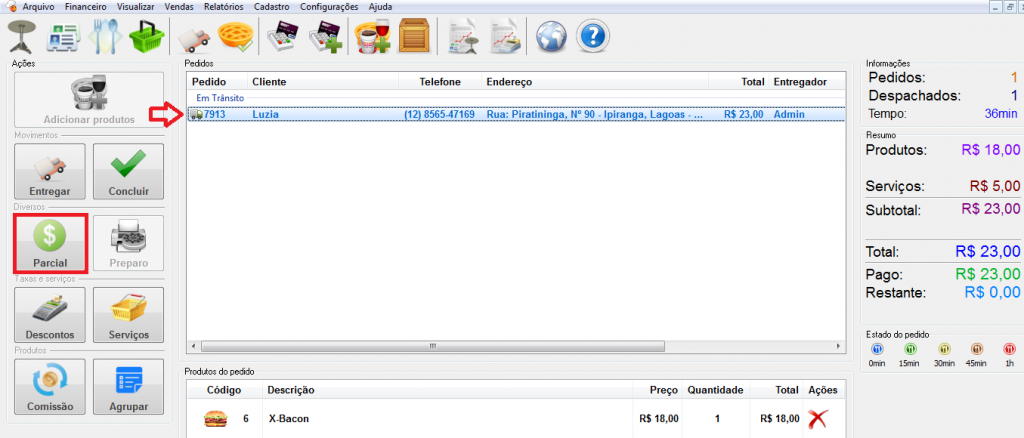The image size is (1024, 438).
Task: Click the Parcial payment button
Action: (x=50, y=243)
